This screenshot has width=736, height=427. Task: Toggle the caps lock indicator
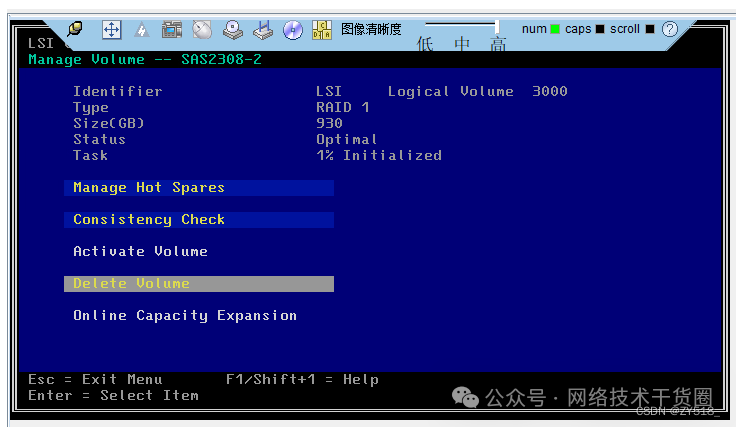[600, 29]
